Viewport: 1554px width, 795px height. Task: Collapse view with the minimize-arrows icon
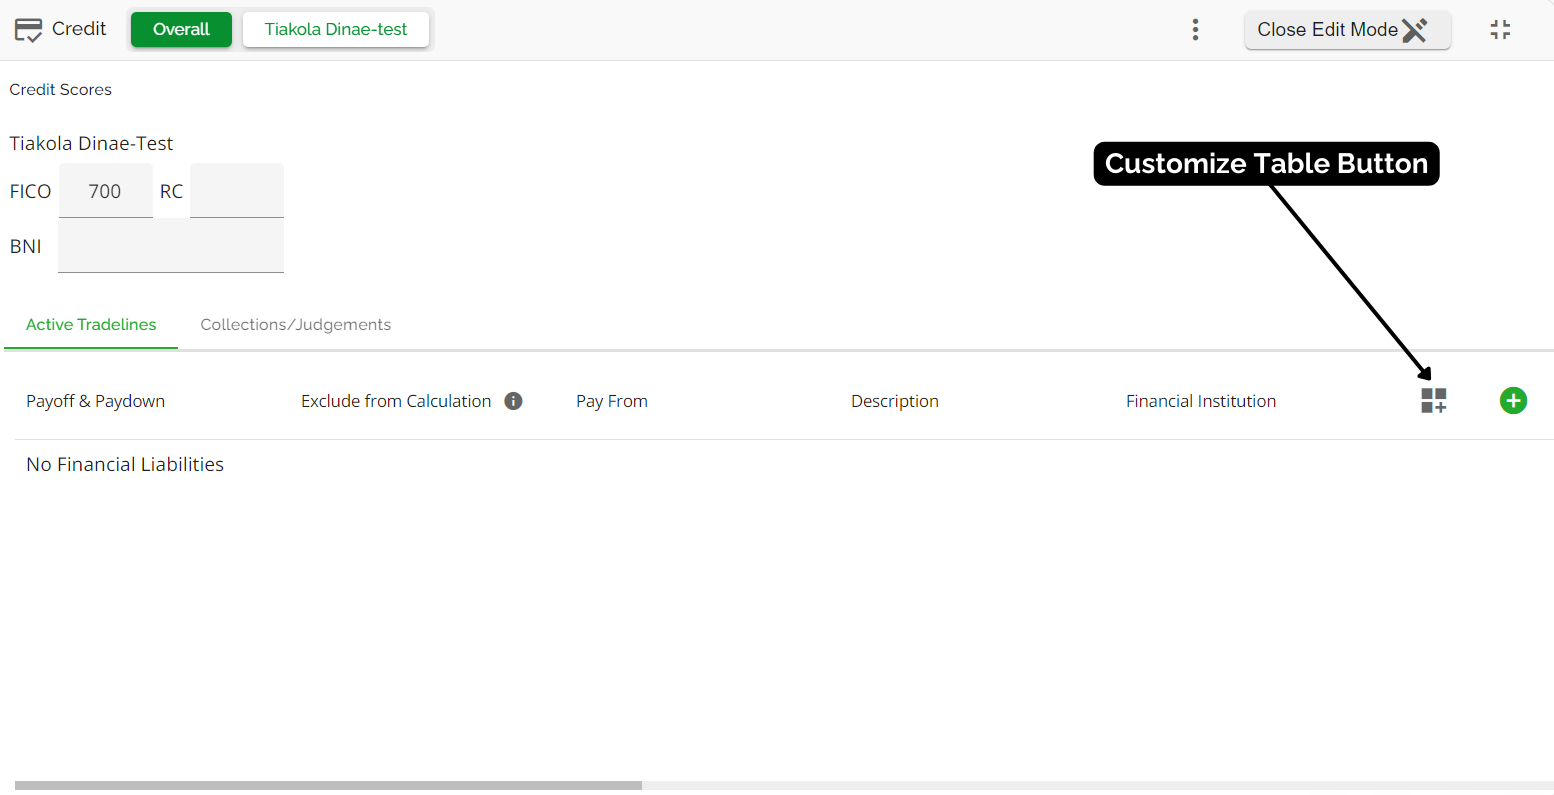1500,30
